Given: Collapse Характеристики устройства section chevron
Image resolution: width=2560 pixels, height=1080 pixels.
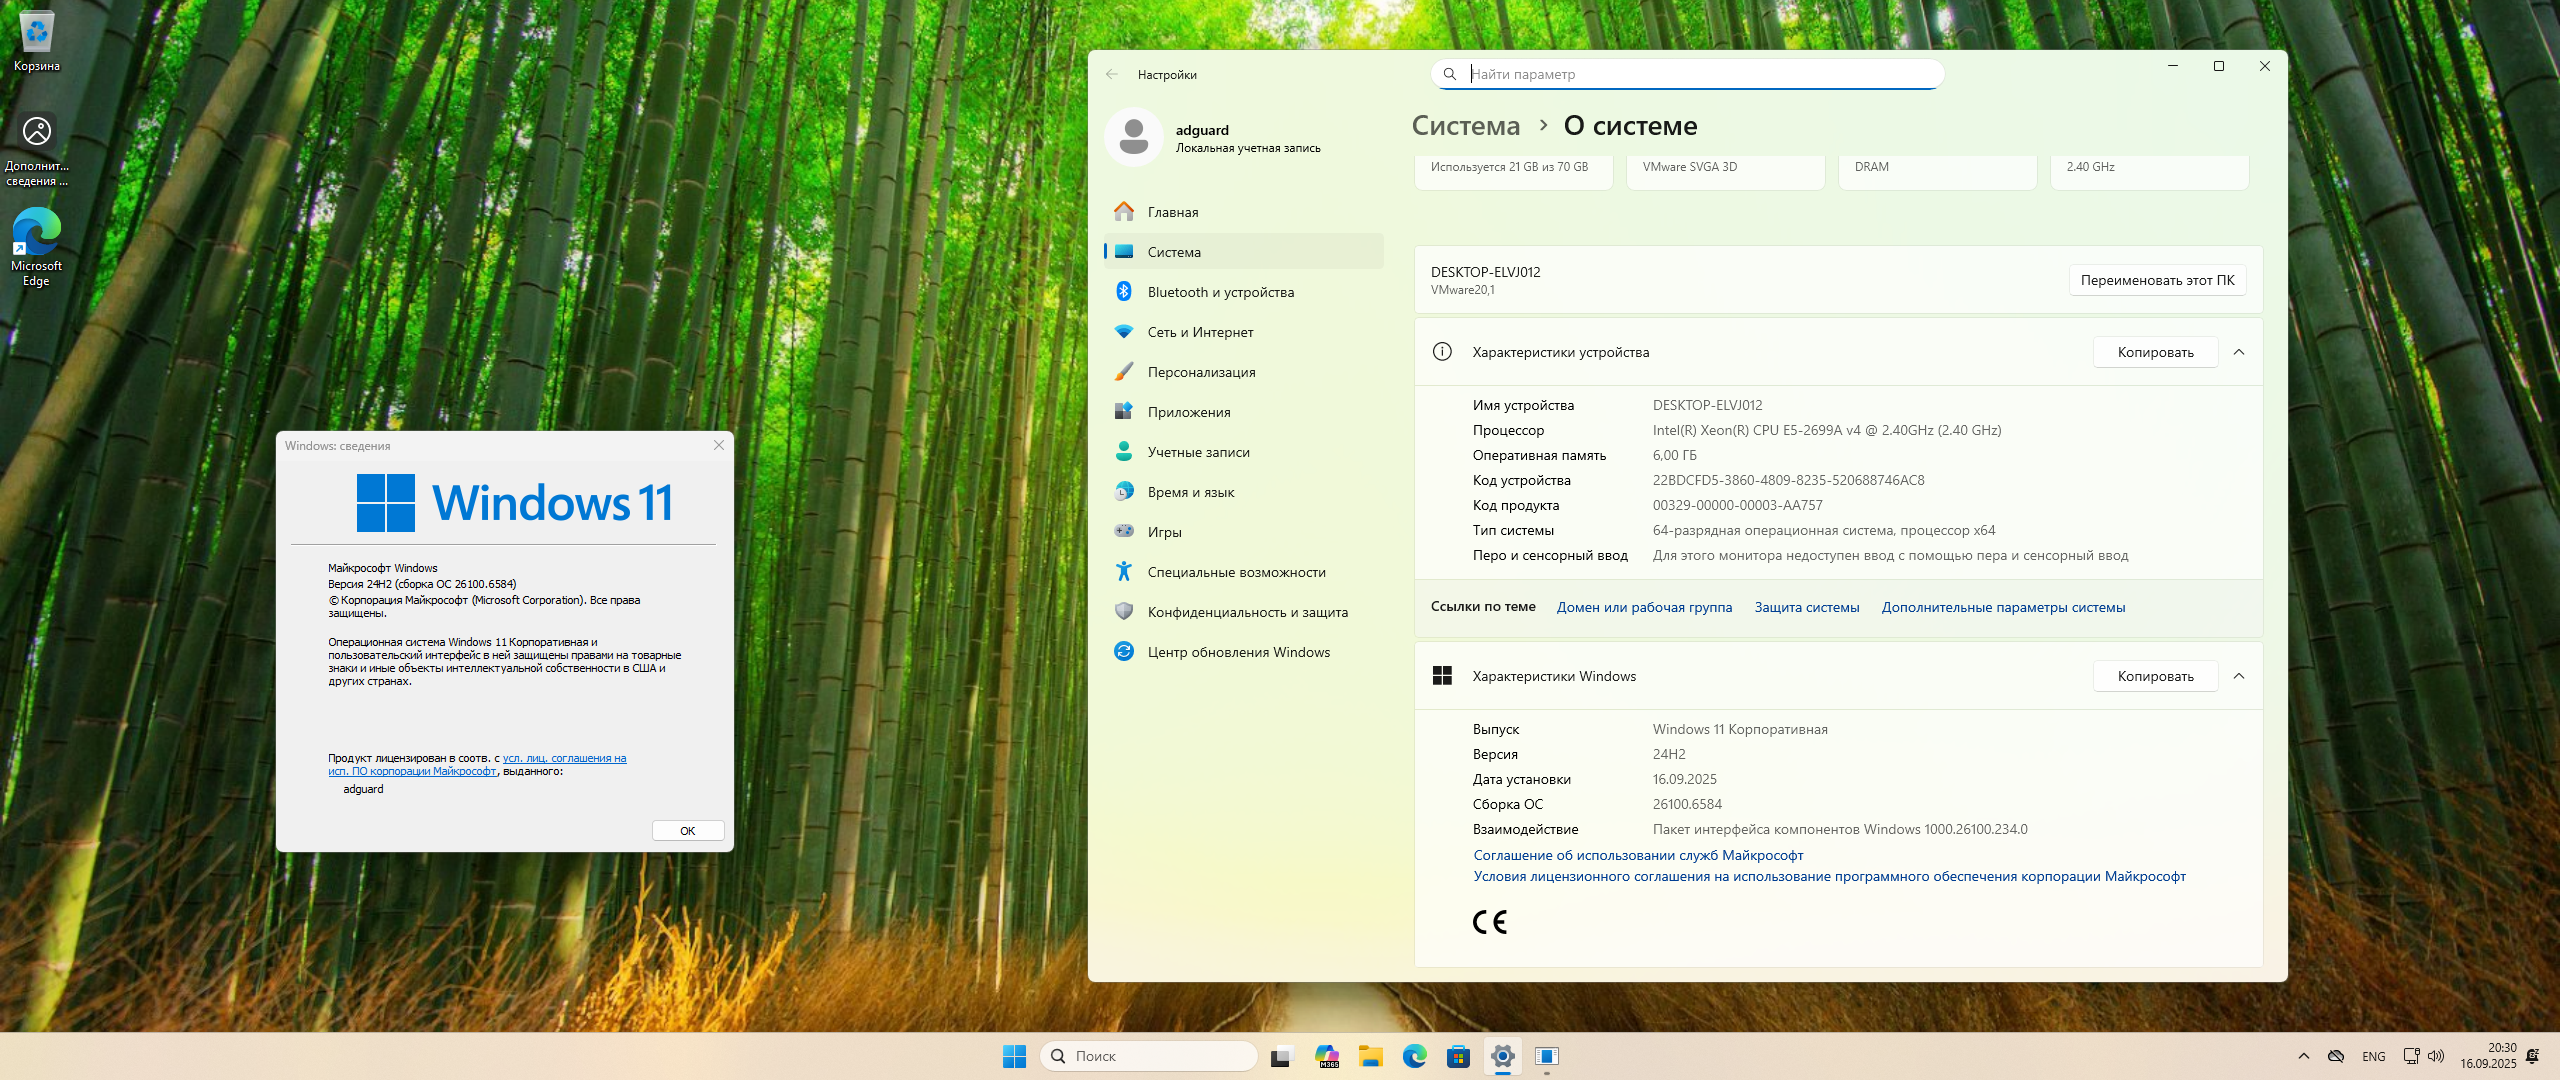Looking at the screenshot, I should (x=2239, y=352).
